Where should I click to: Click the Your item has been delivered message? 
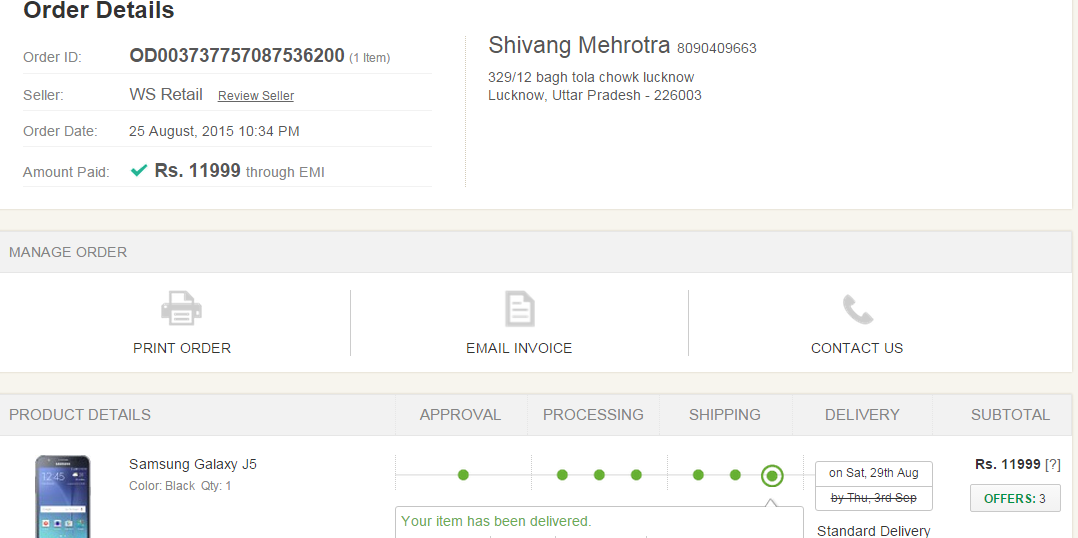pyautogui.click(x=496, y=521)
